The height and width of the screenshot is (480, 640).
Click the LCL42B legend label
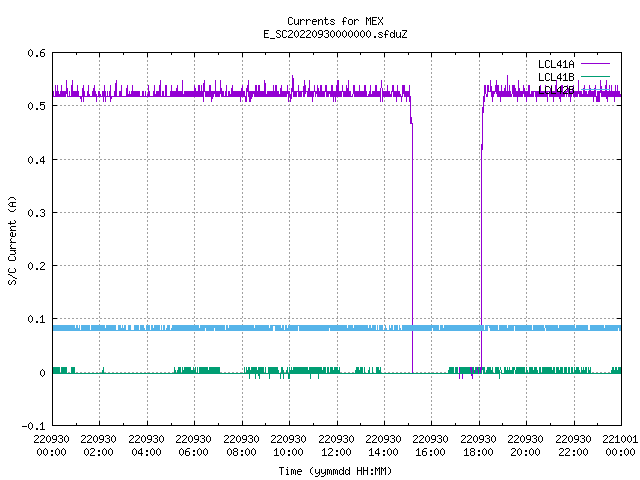coord(556,90)
